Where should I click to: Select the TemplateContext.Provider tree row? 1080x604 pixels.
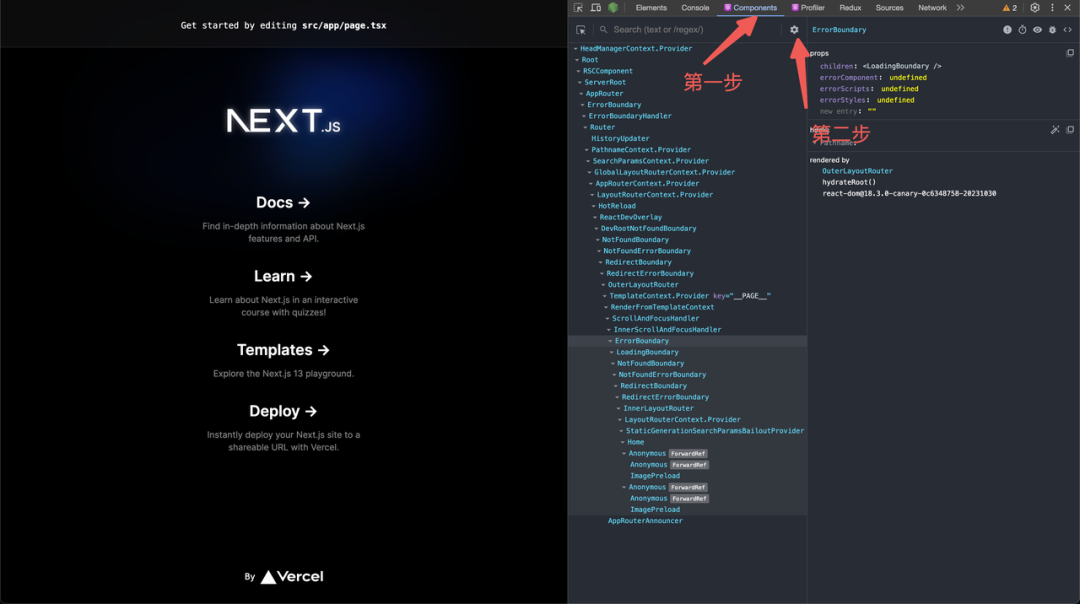tap(687, 295)
